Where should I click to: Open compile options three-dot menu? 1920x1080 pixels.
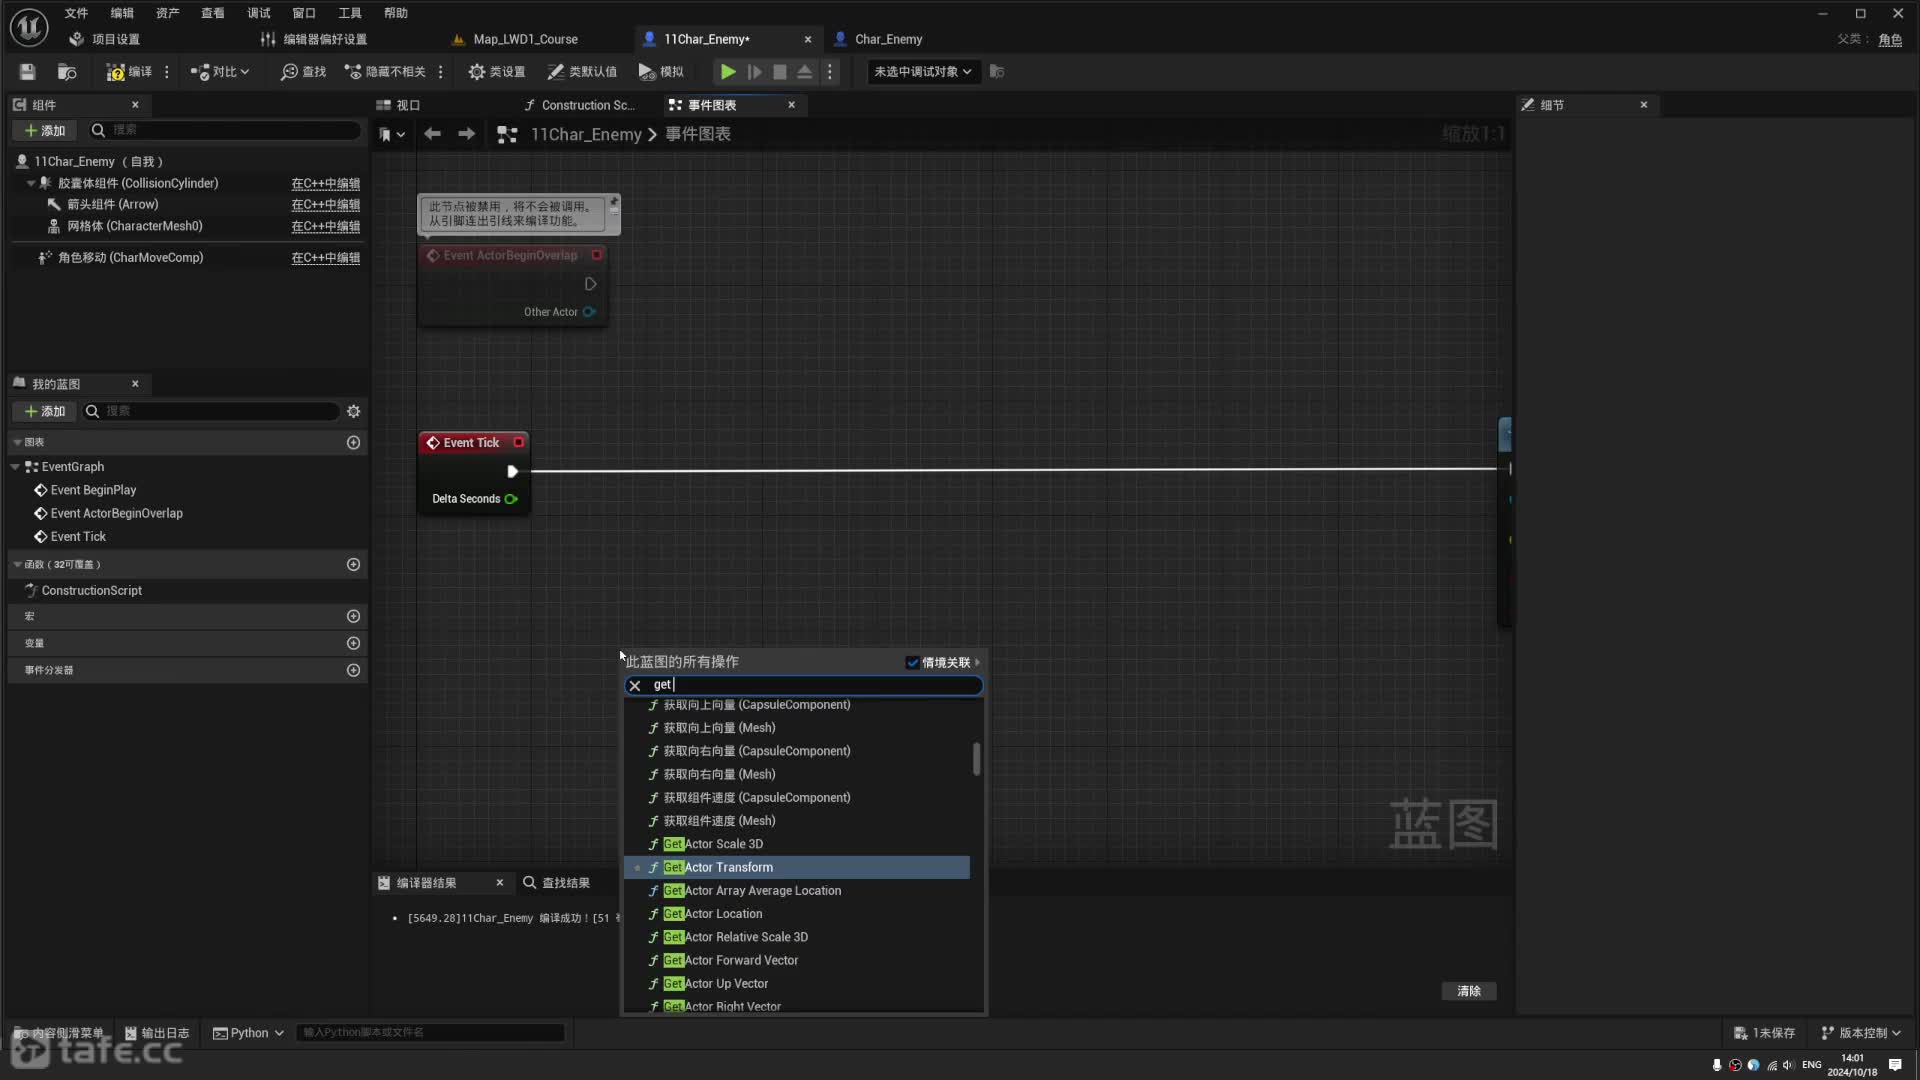click(167, 71)
